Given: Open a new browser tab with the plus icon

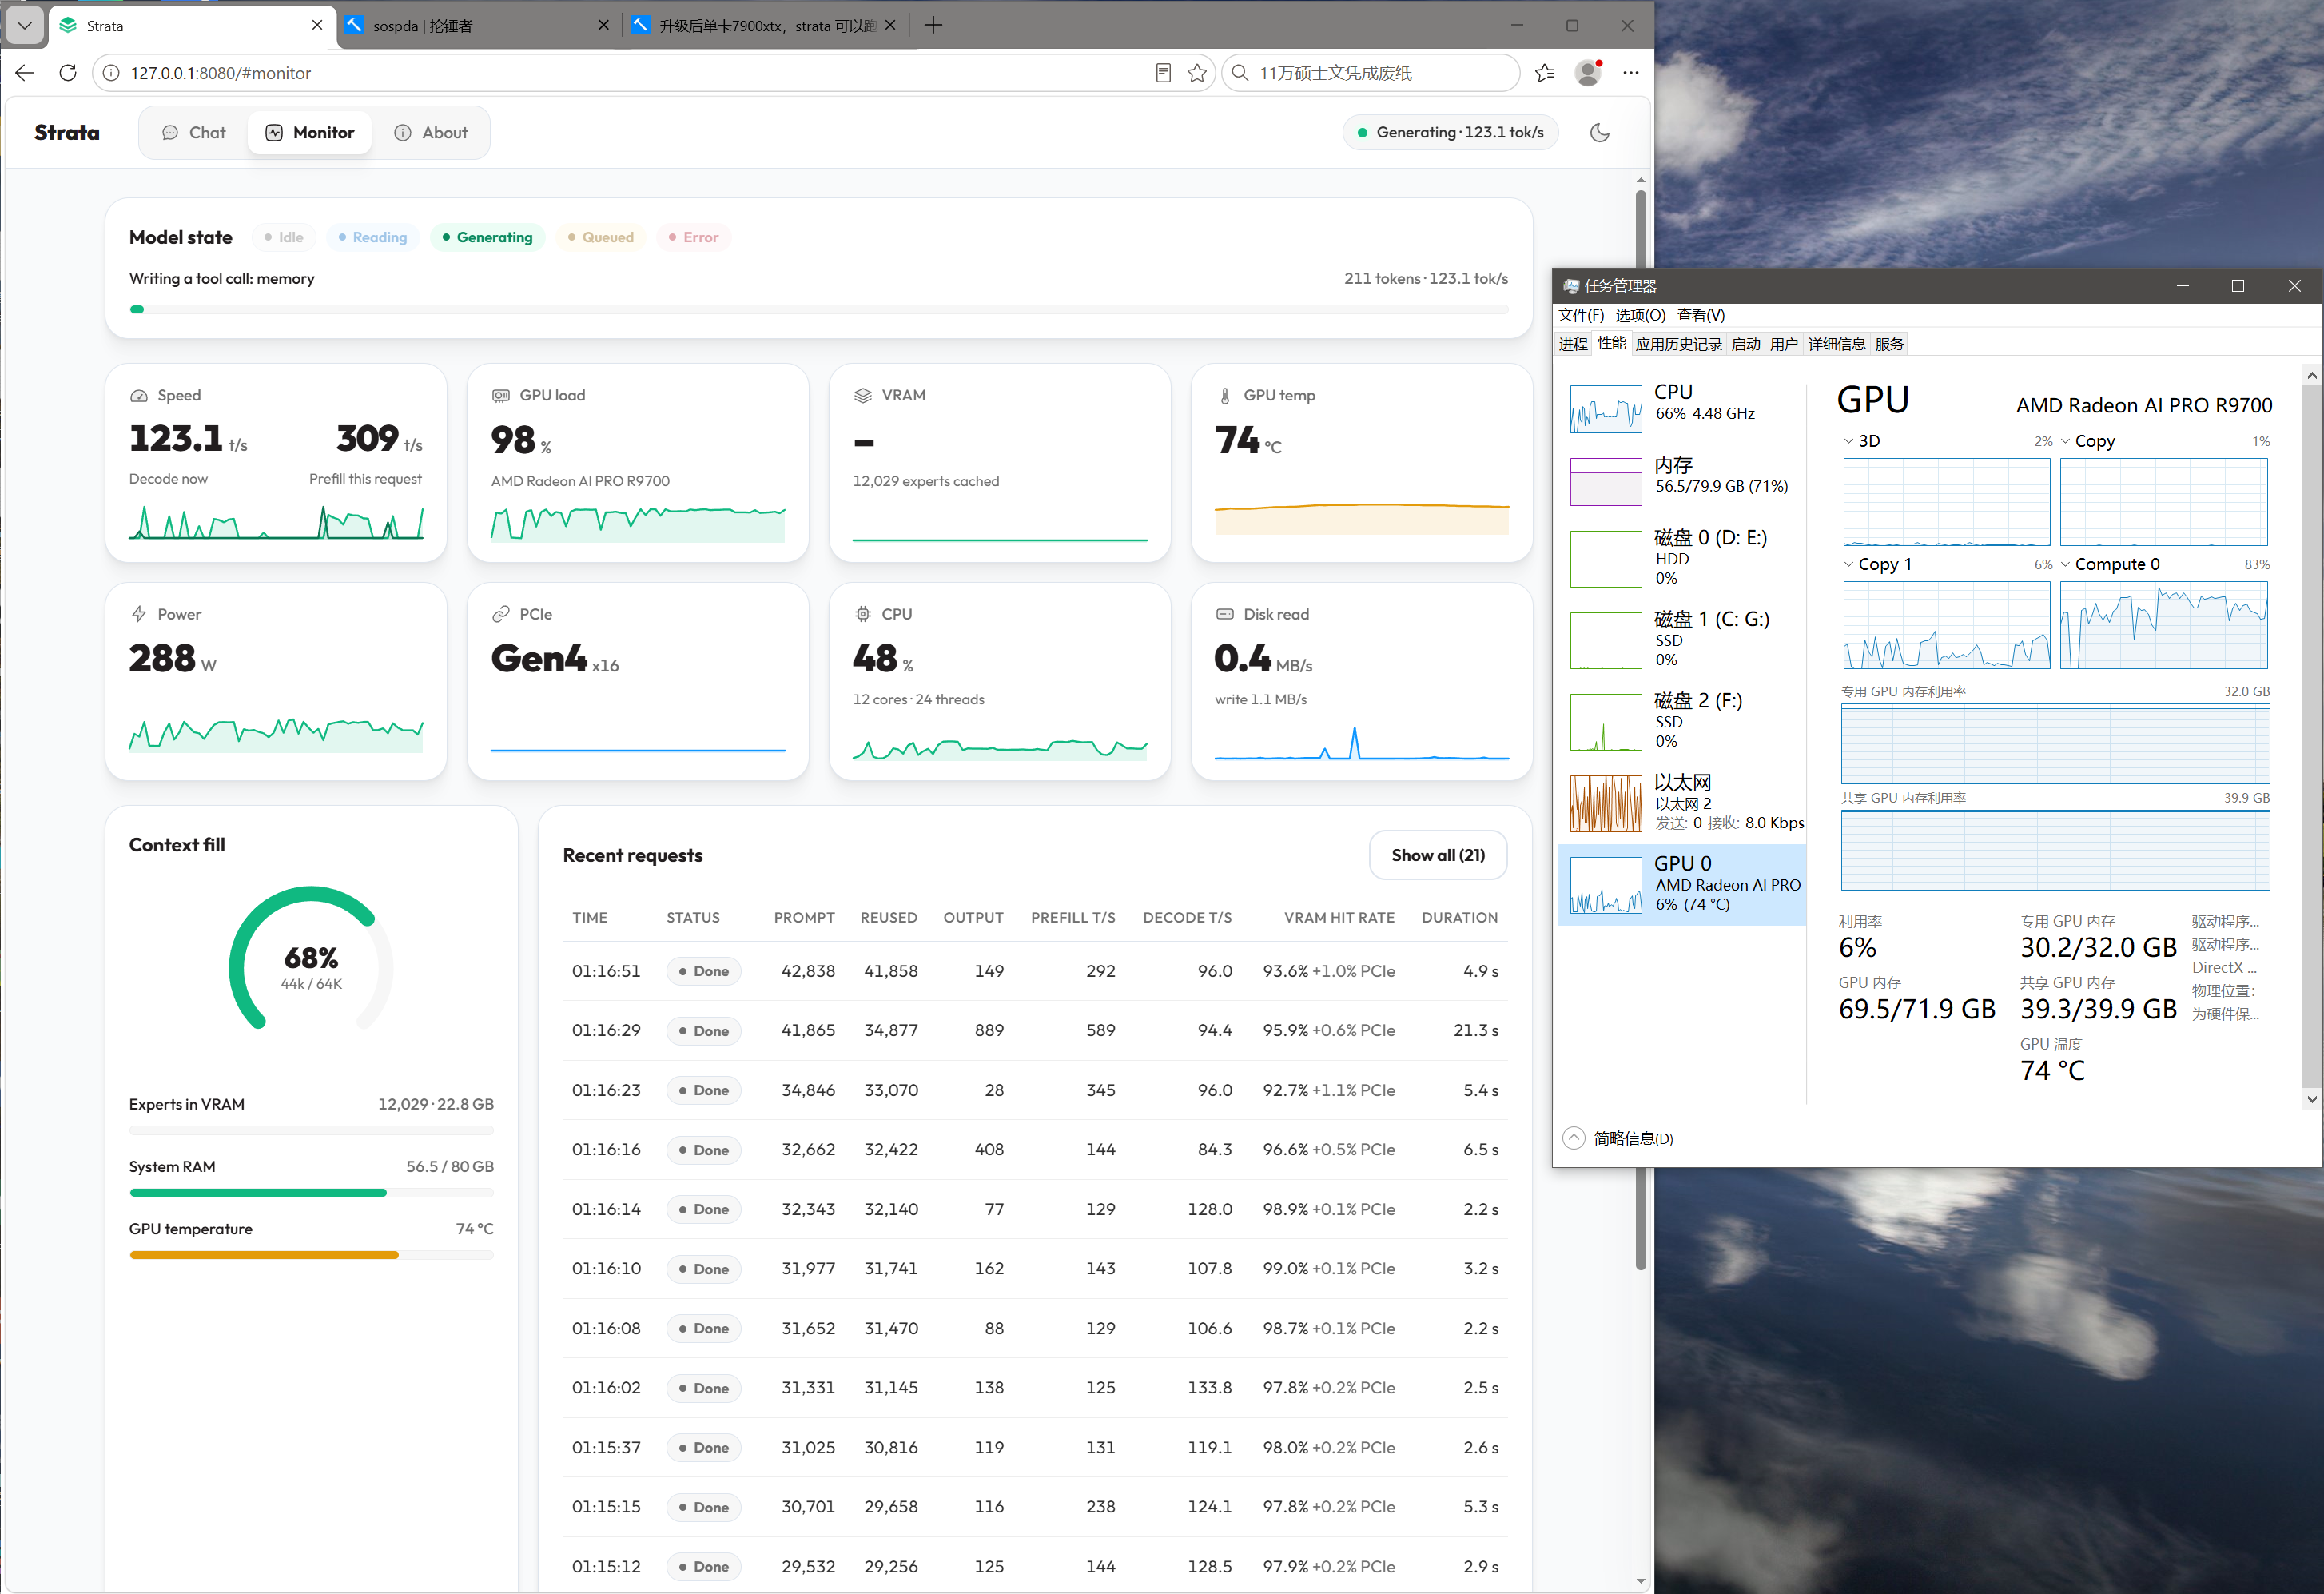Looking at the screenshot, I should click(933, 25).
